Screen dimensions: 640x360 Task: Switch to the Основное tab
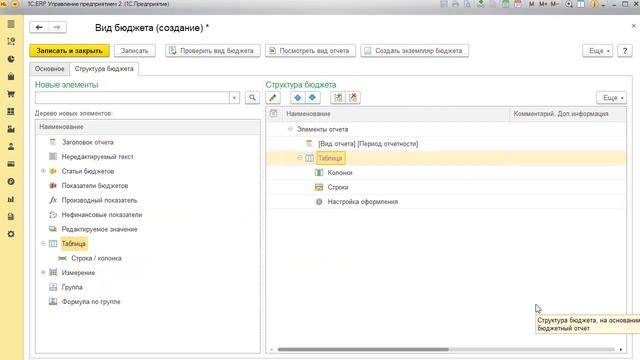(49, 69)
